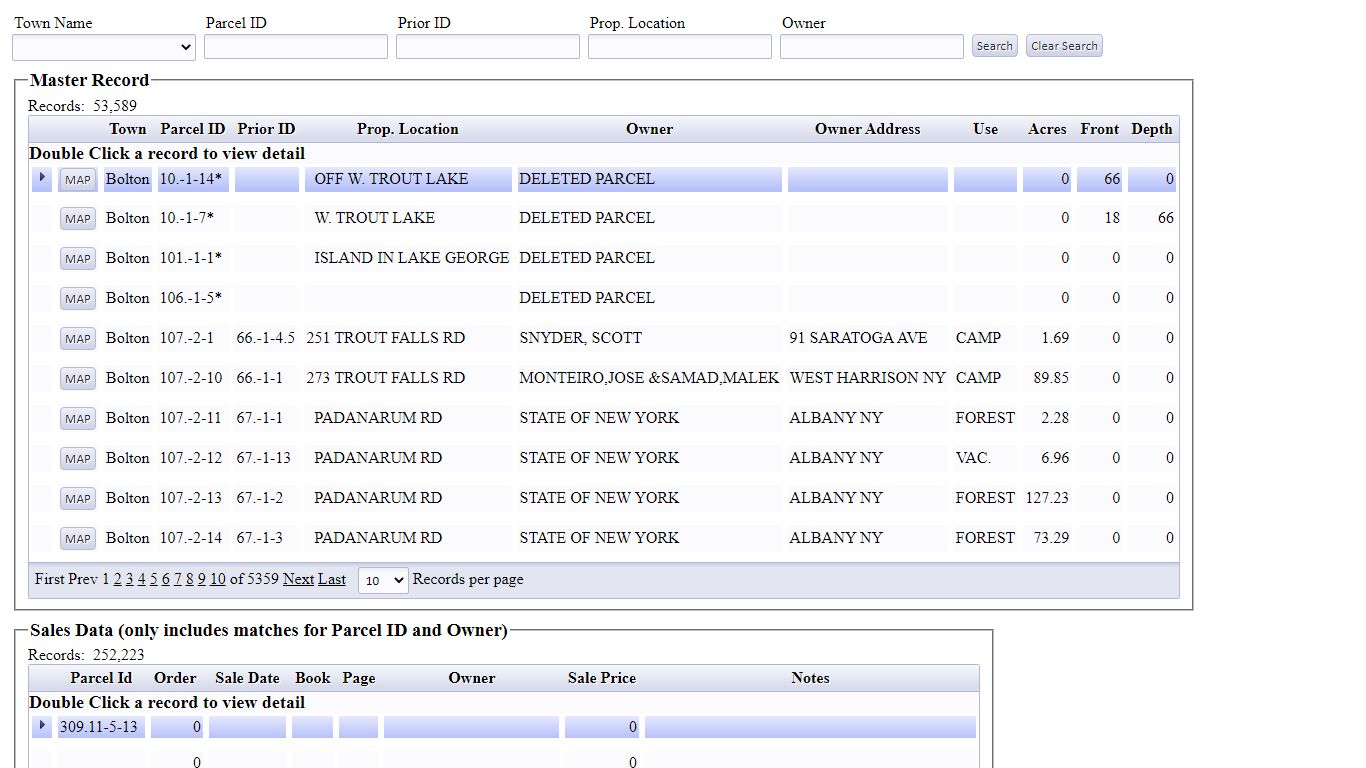Click the Clear Search button
Image resolution: width=1366 pixels, height=768 pixels.
[1064, 46]
